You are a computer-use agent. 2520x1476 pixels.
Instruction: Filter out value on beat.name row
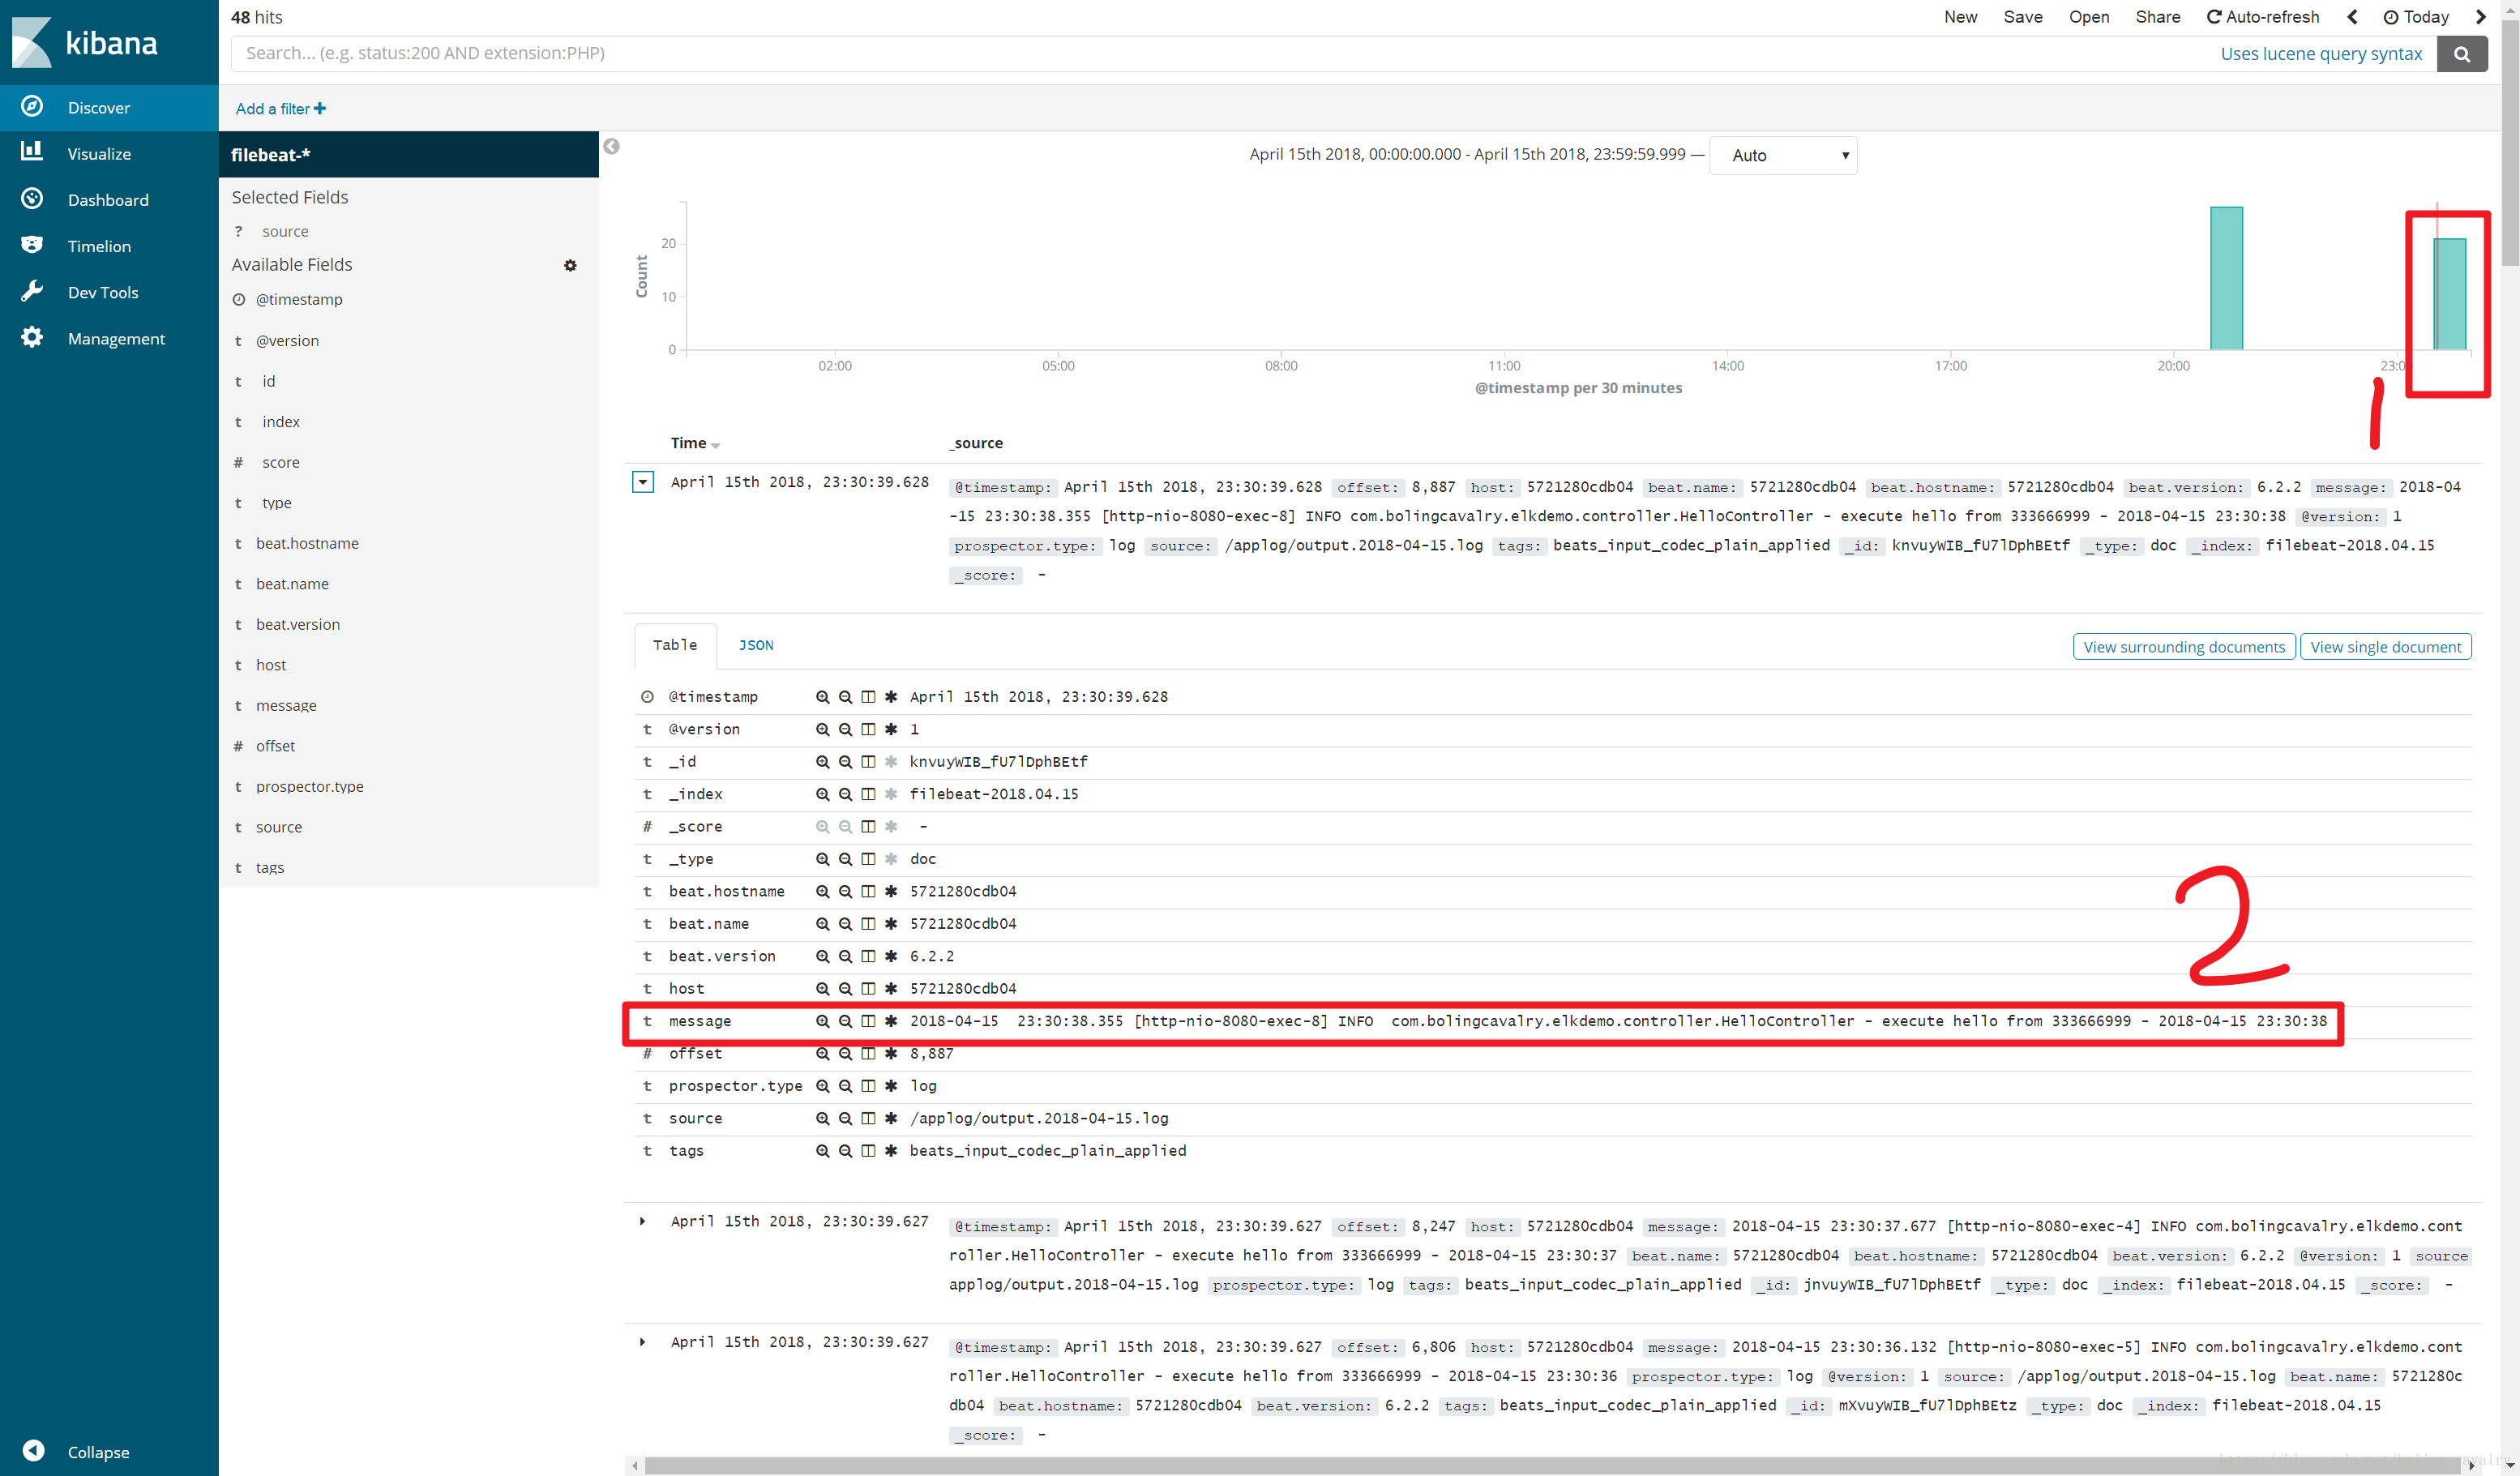(845, 924)
